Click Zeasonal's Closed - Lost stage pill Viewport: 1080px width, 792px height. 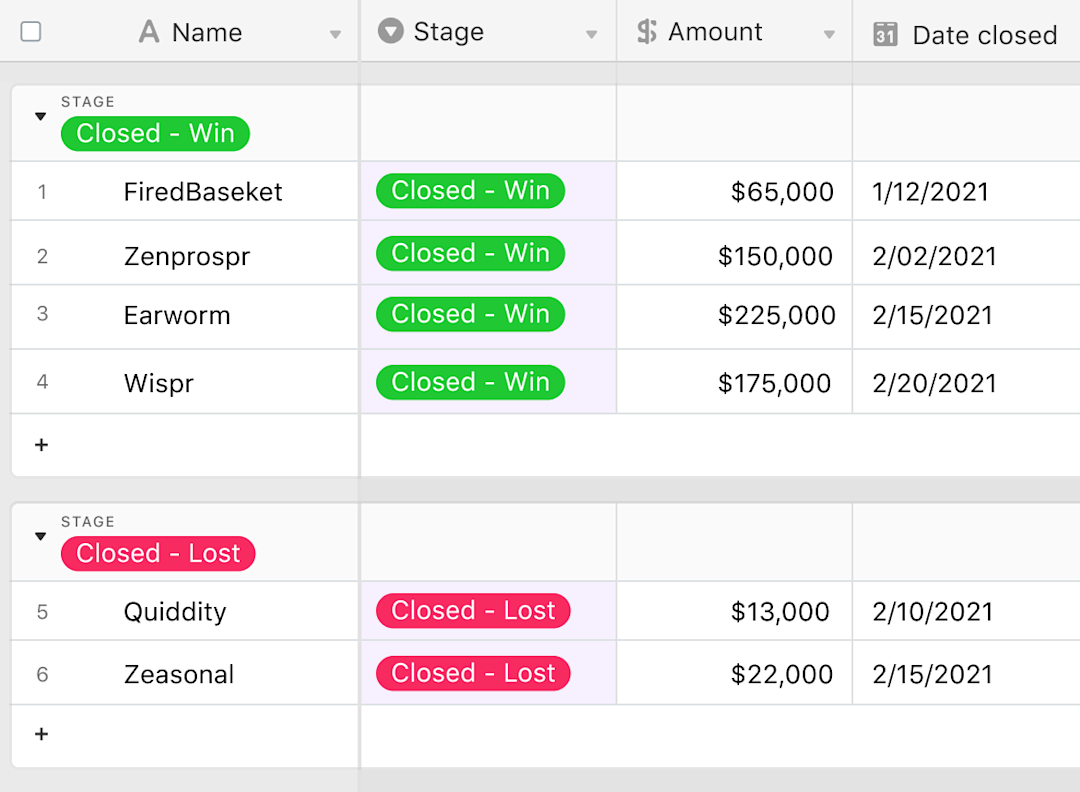click(x=472, y=673)
